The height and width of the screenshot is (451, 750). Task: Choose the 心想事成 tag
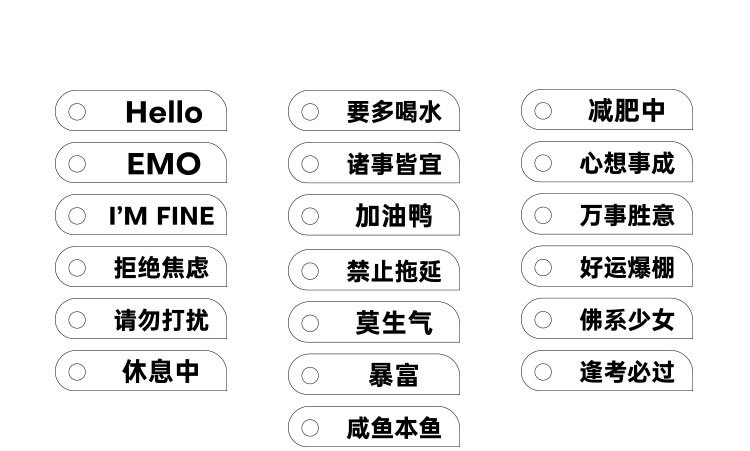pos(627,163)
